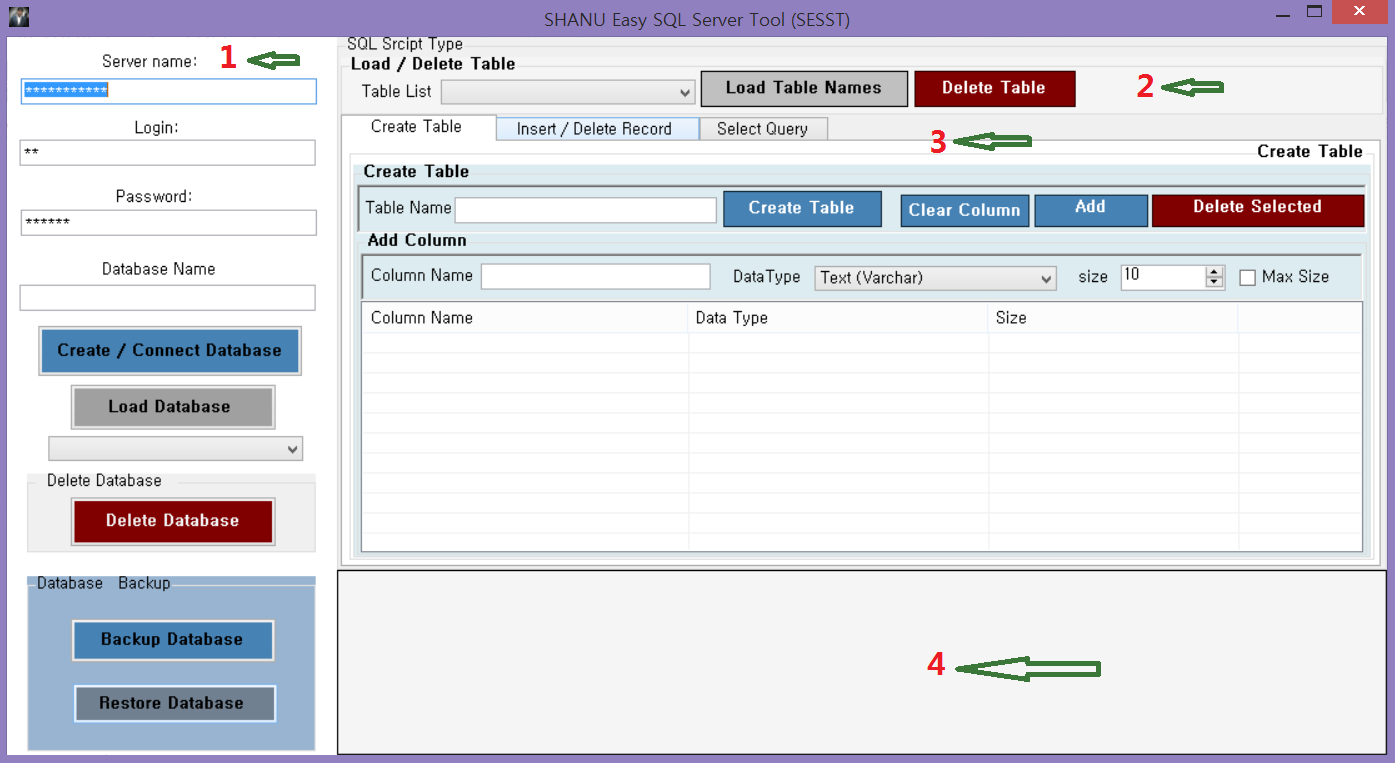Click the red Delete Database button
Image resolution: width=1395 pixels, height=763 pixels.
pos(173,521)
